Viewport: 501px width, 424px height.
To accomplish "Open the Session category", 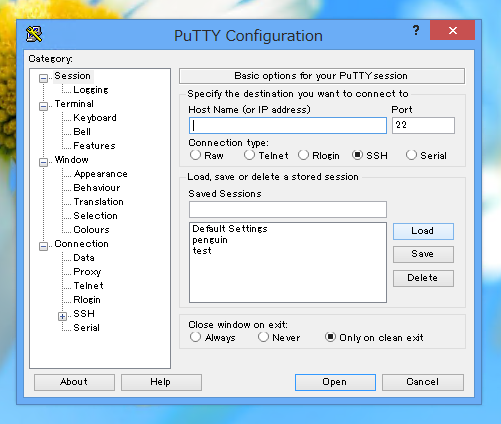I will [72, 76].
